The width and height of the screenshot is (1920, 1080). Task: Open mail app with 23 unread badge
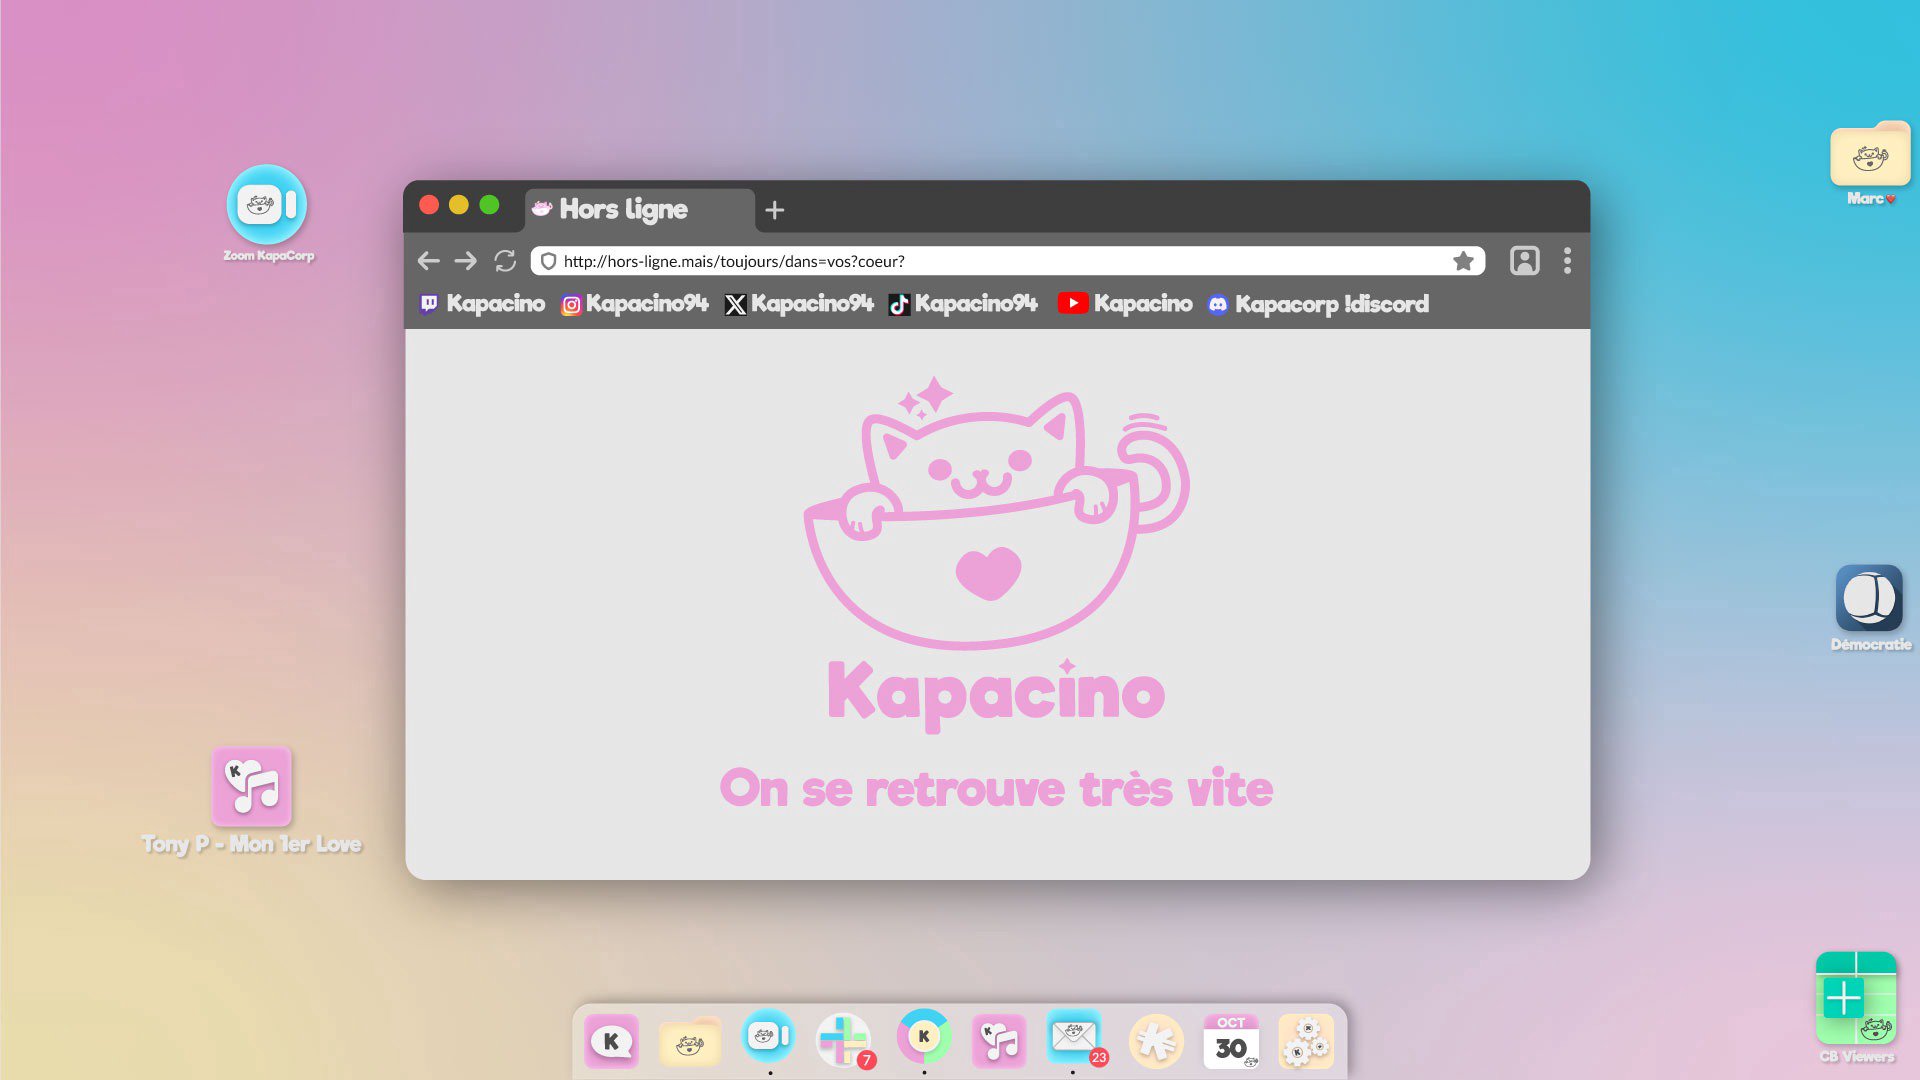click(x=1076, y=1038)
